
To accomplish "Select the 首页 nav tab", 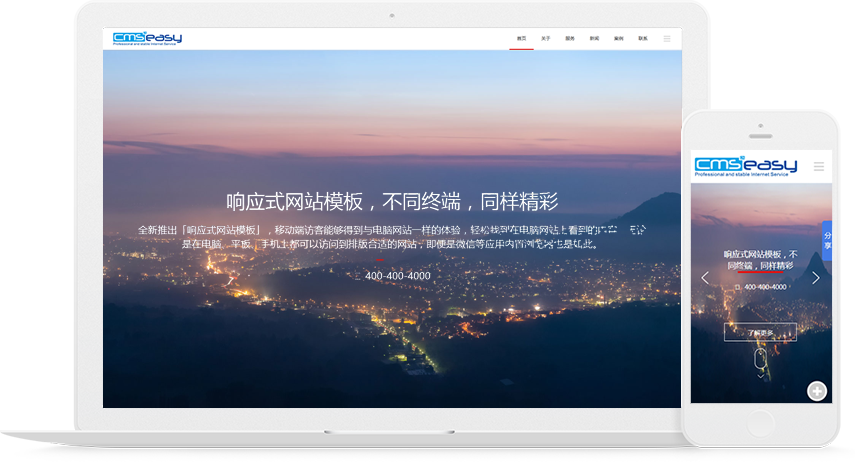I will pos(521,39).
